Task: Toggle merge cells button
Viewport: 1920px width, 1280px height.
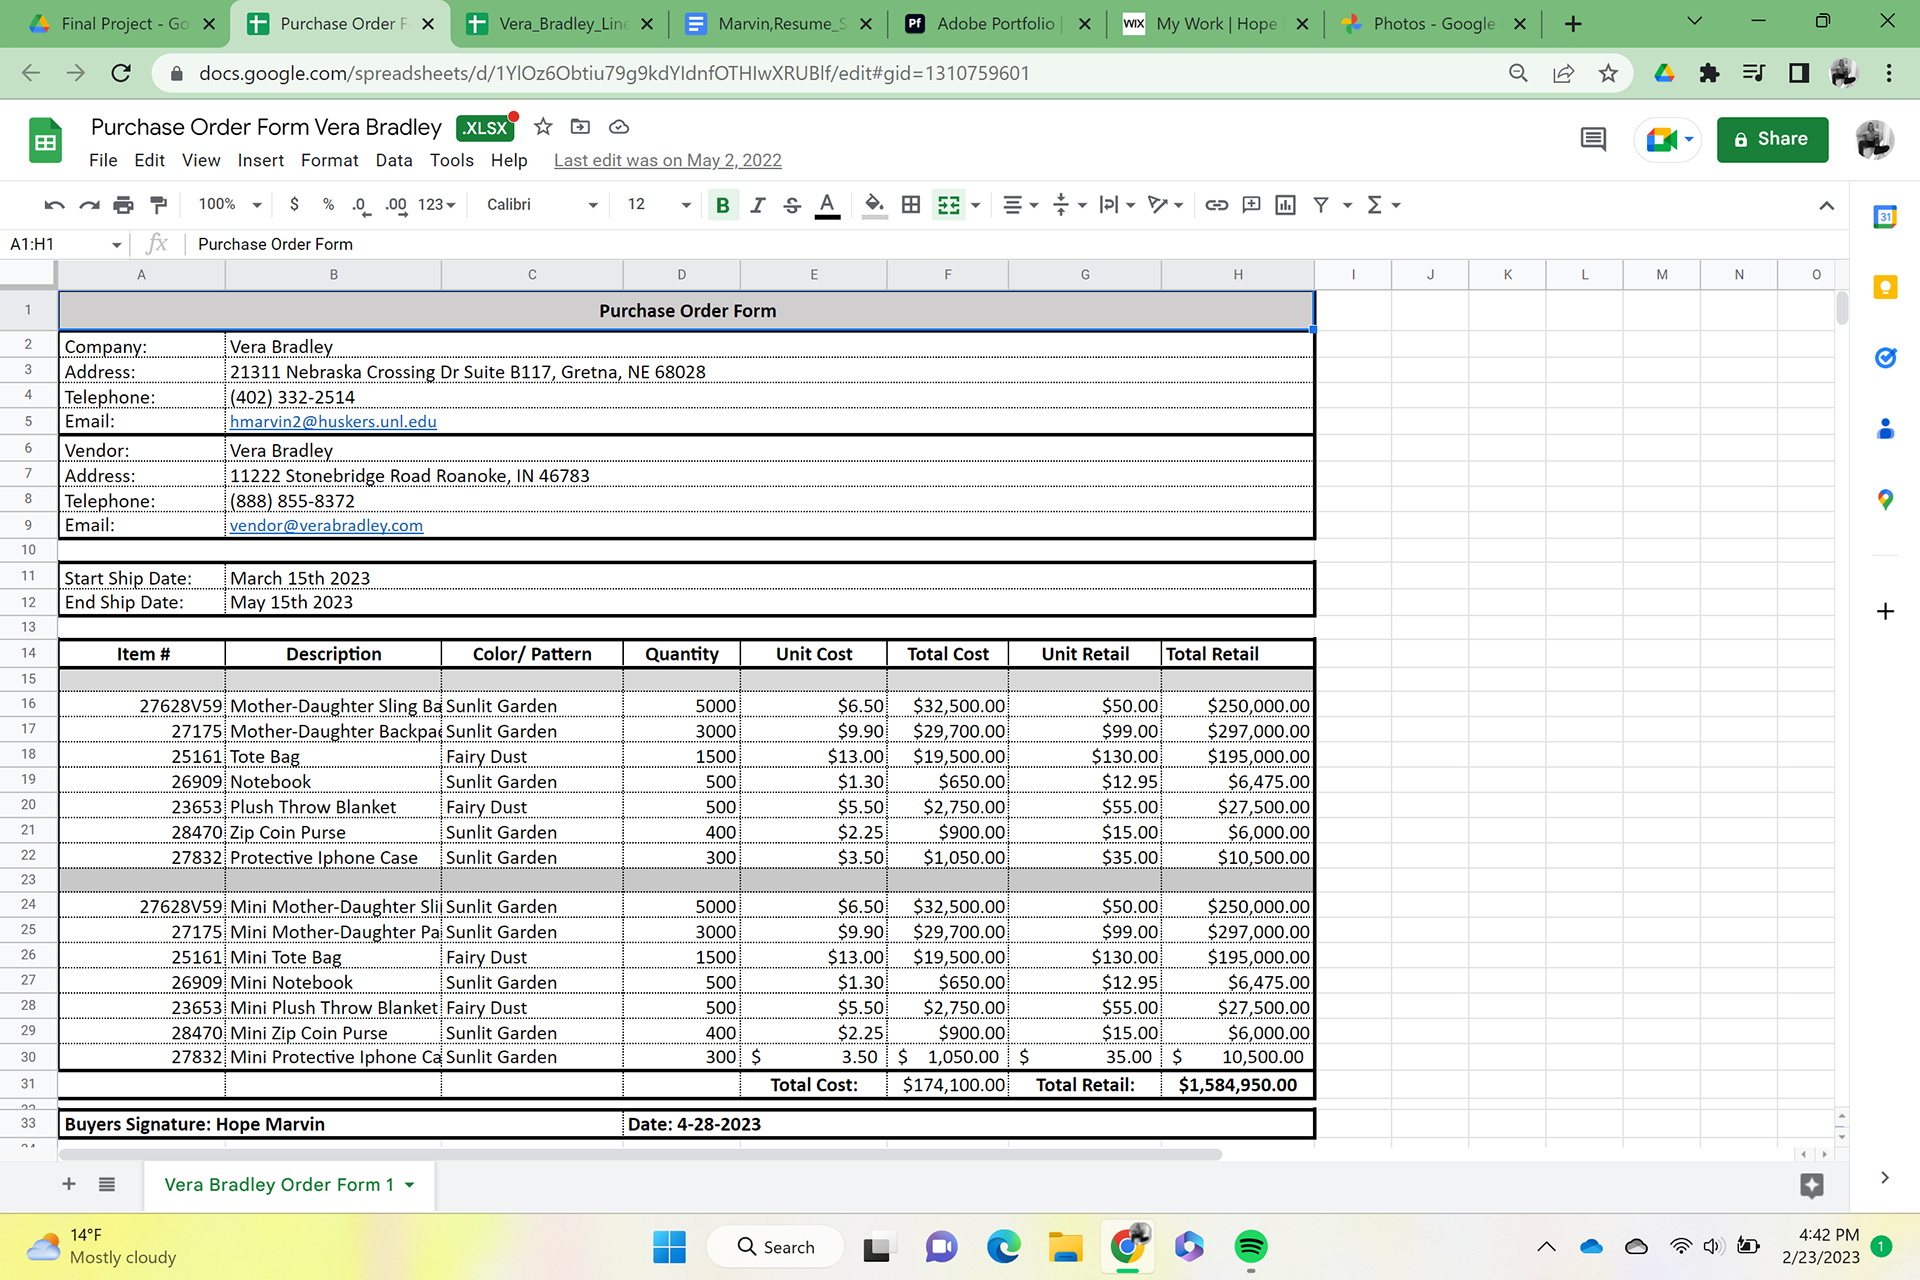Action: coord(948,205)
